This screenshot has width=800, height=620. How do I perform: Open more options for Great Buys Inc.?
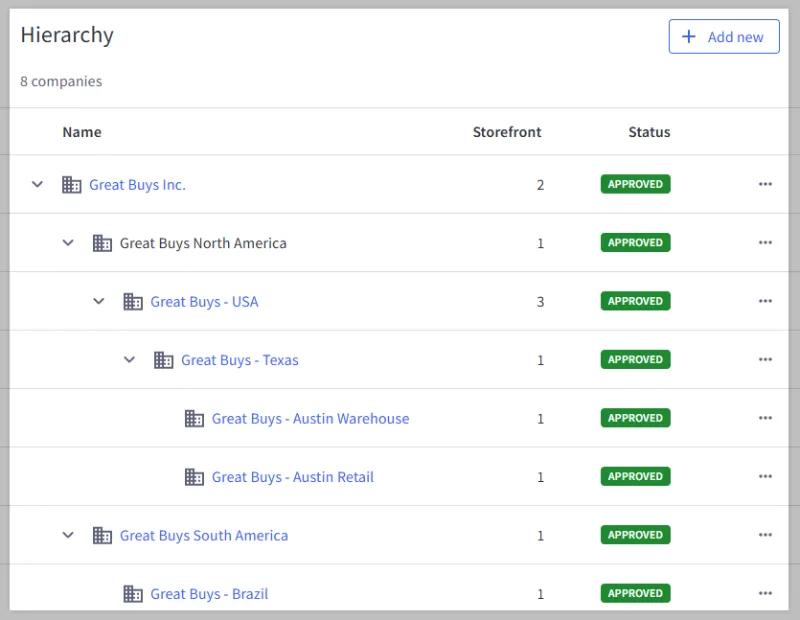pos(765,184)
